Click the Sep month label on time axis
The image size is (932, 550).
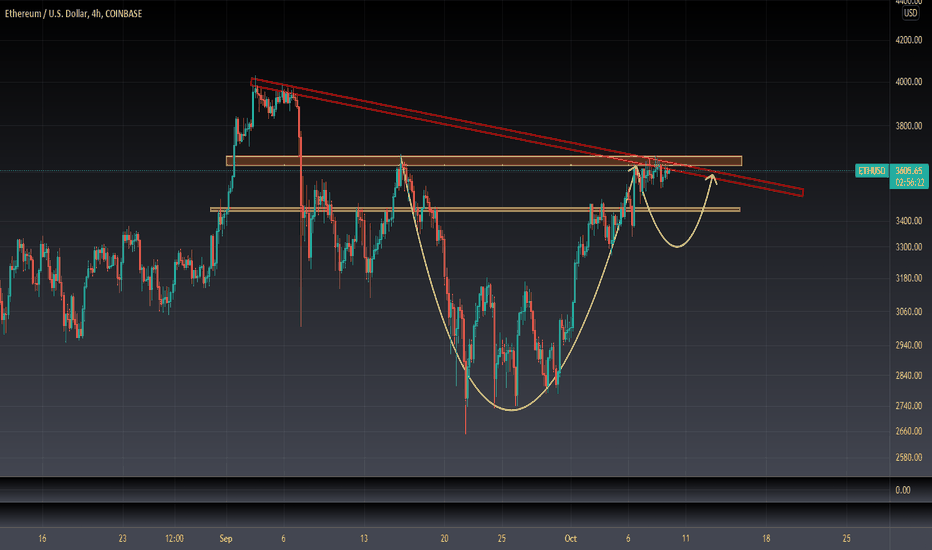(x=226, y=539)
